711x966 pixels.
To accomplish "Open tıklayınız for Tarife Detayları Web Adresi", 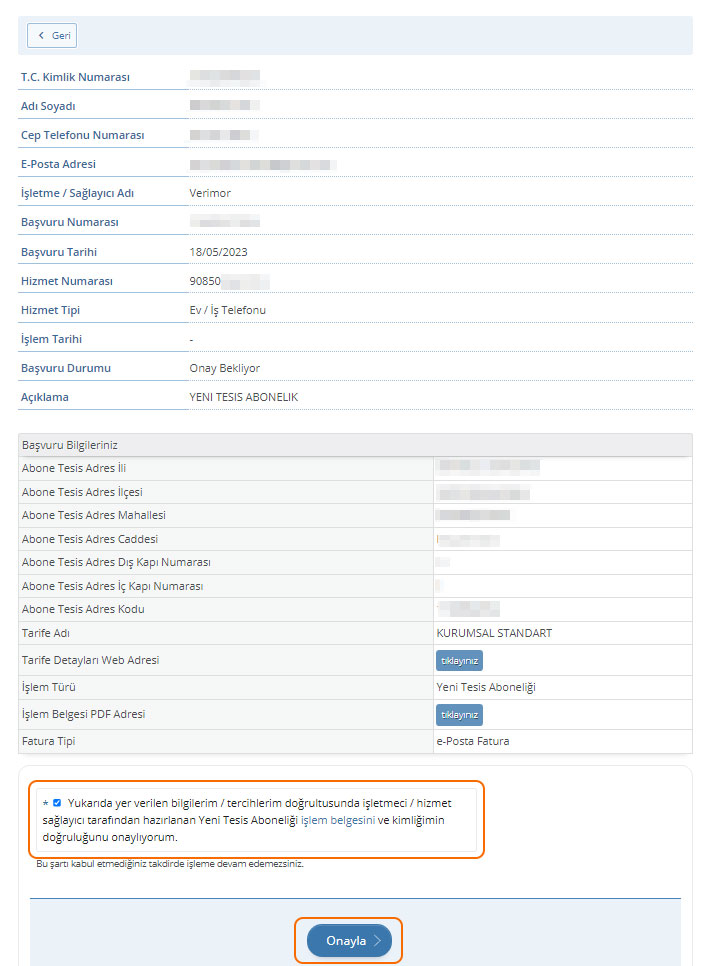I will click(460, 660).
